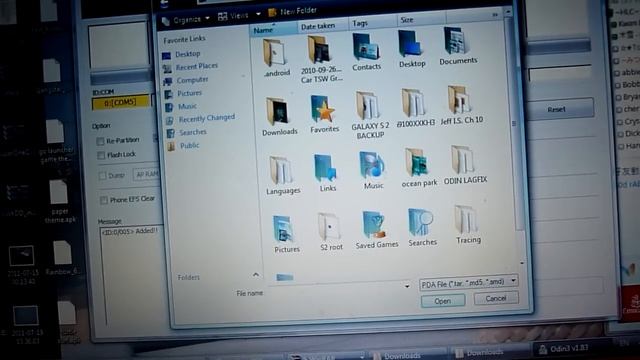This screenshot has height=360, width=640.
Task: Open the ODIN LAGFIX folder
Action: coord(465,165)
